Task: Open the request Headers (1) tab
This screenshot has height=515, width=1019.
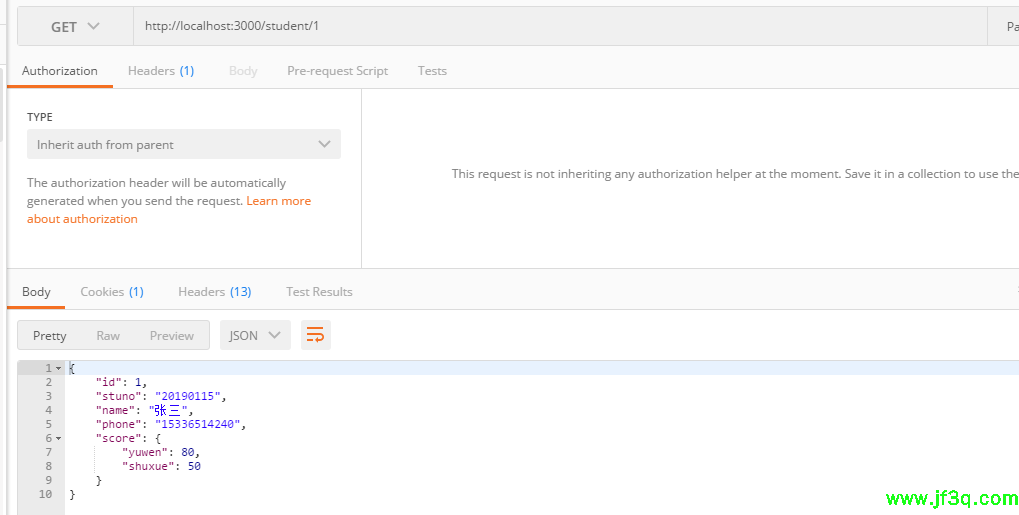Action: click(x=161, y=71)
